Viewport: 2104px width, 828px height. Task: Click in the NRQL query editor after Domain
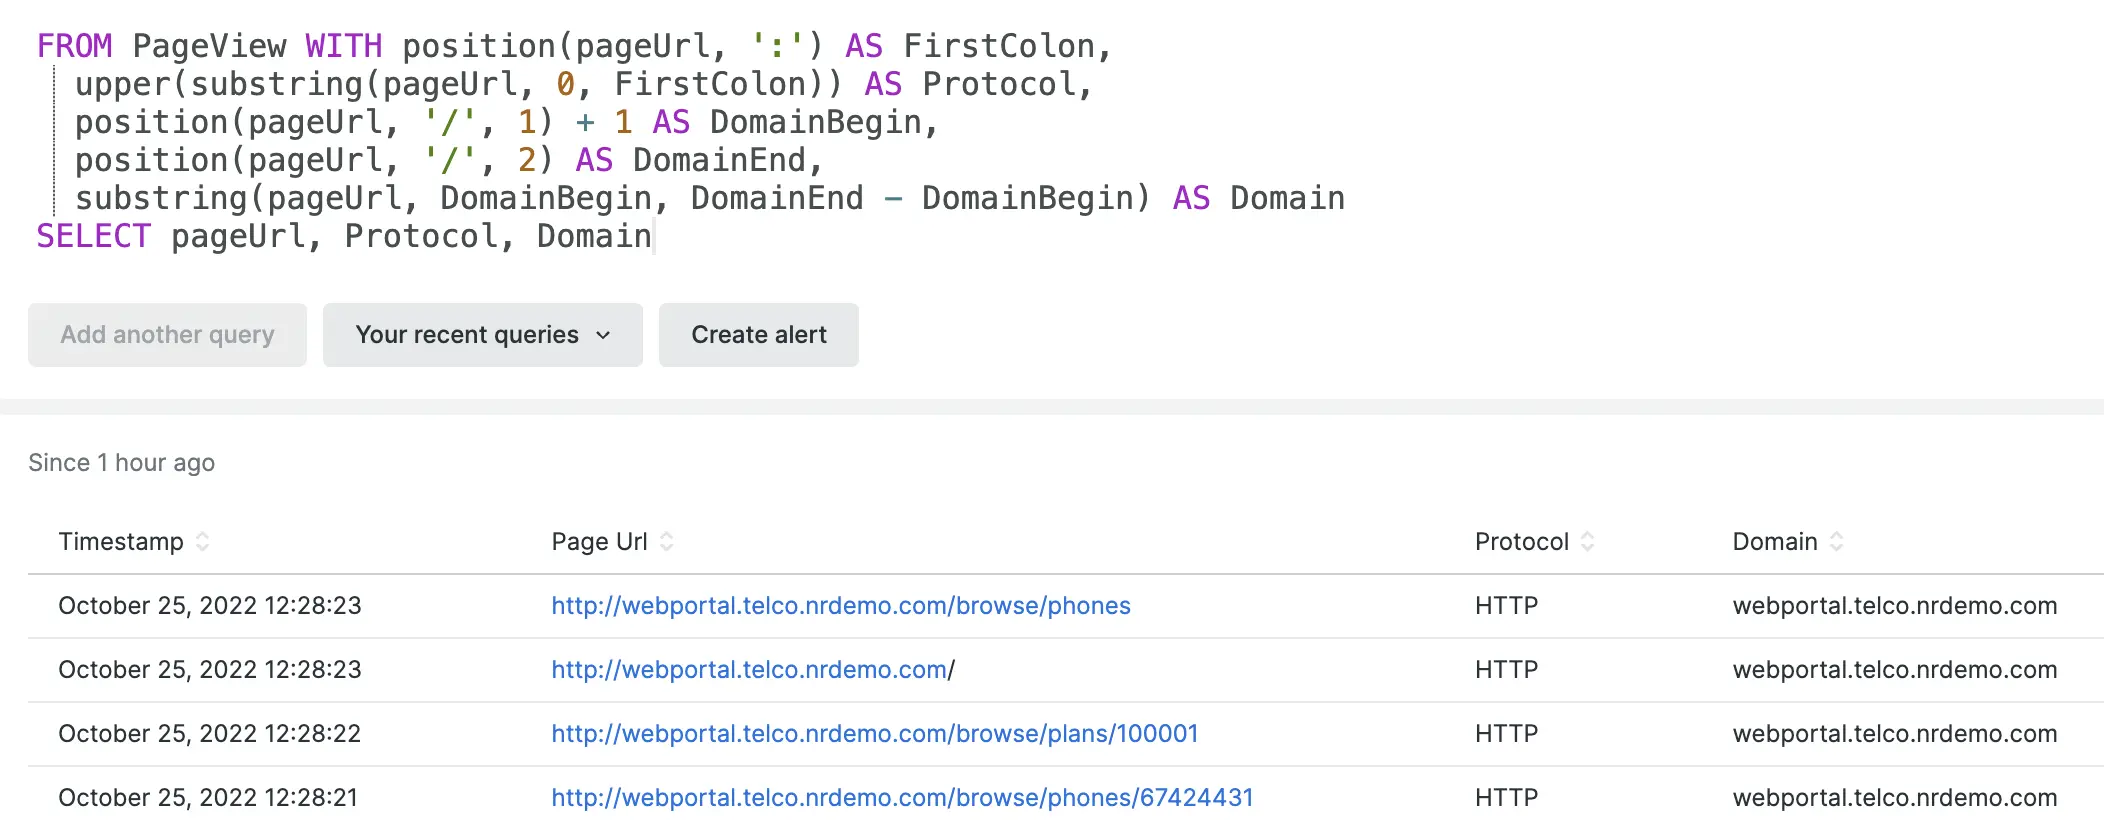tap(654, 237)
